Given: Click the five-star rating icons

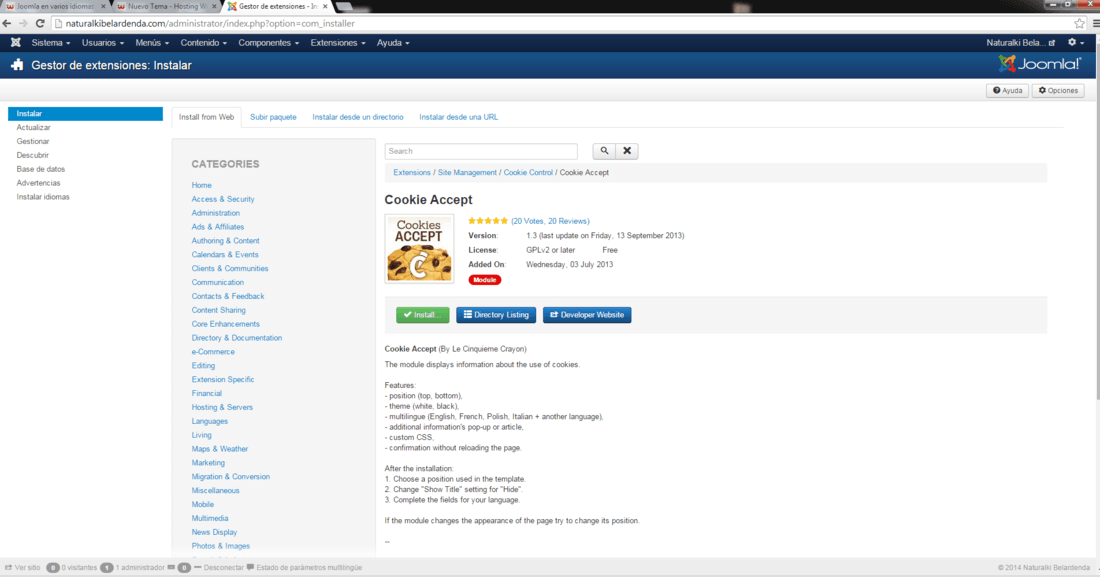Looking at the screenshot, I should point(488,221).
